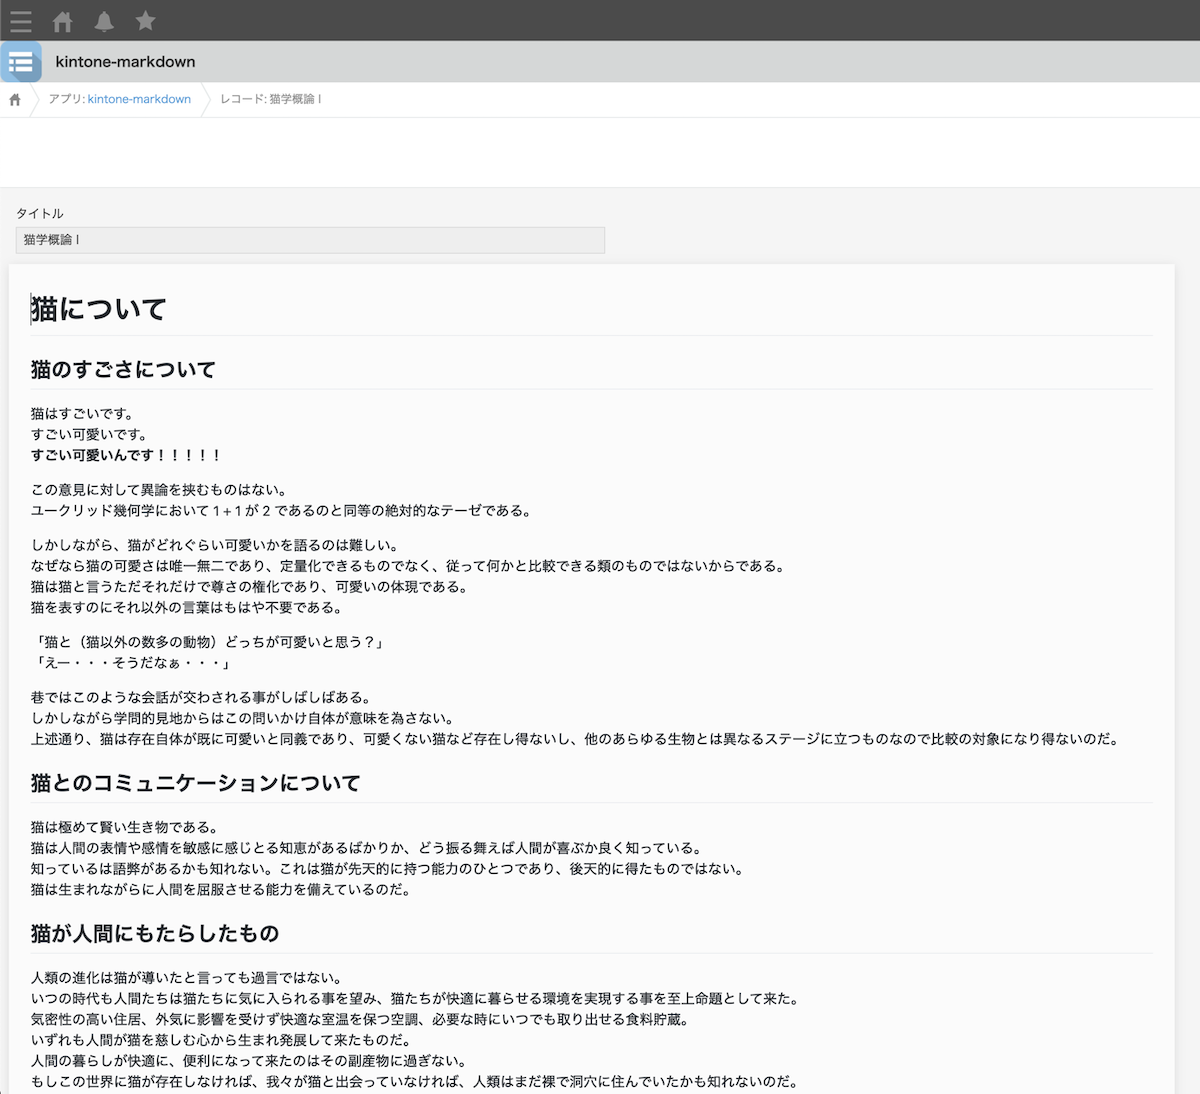Click the line starting 猫は猫と言うただそれだけで
Viewport: 1200px width, 1094px height.
click(250, 587)
